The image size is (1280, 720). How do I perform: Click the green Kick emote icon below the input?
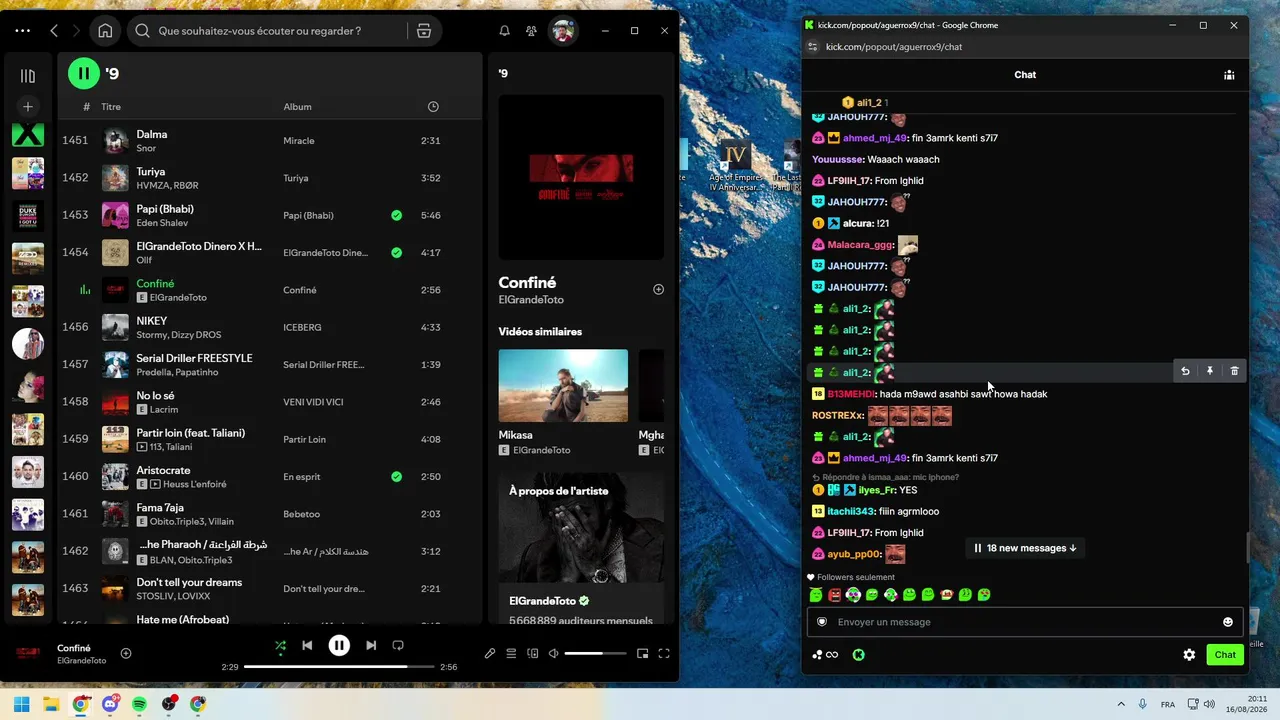tap(858, 655)
